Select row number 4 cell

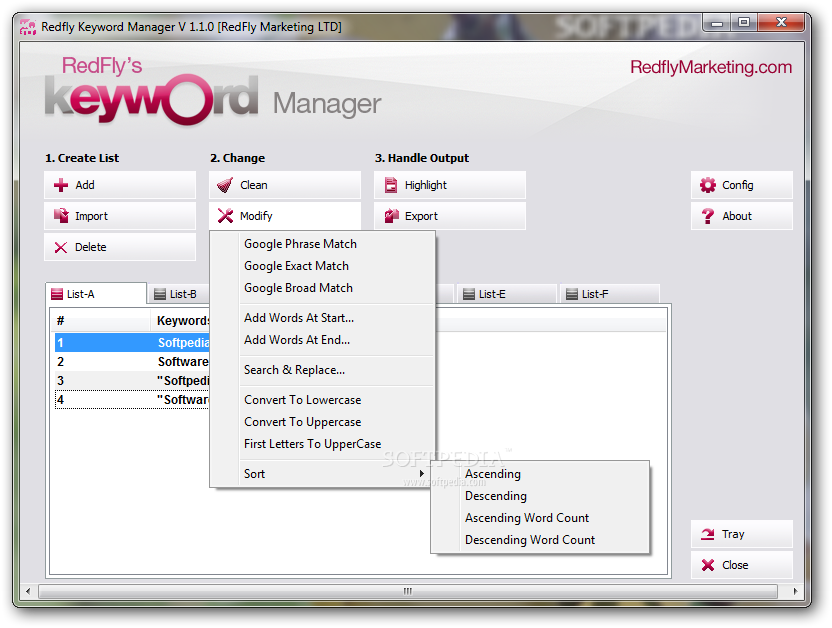[60, 400]
